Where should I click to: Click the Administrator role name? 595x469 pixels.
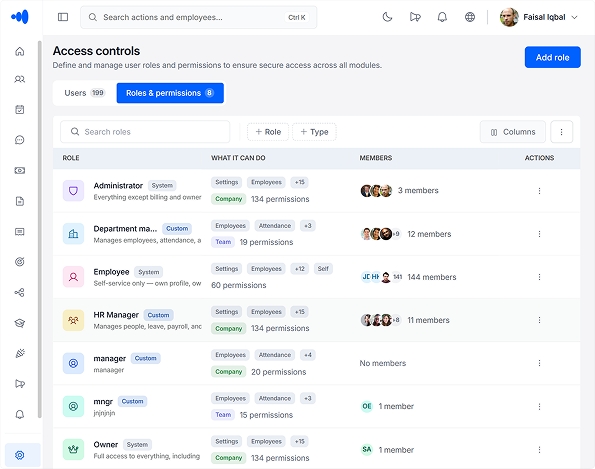click(x=118, y=186)
